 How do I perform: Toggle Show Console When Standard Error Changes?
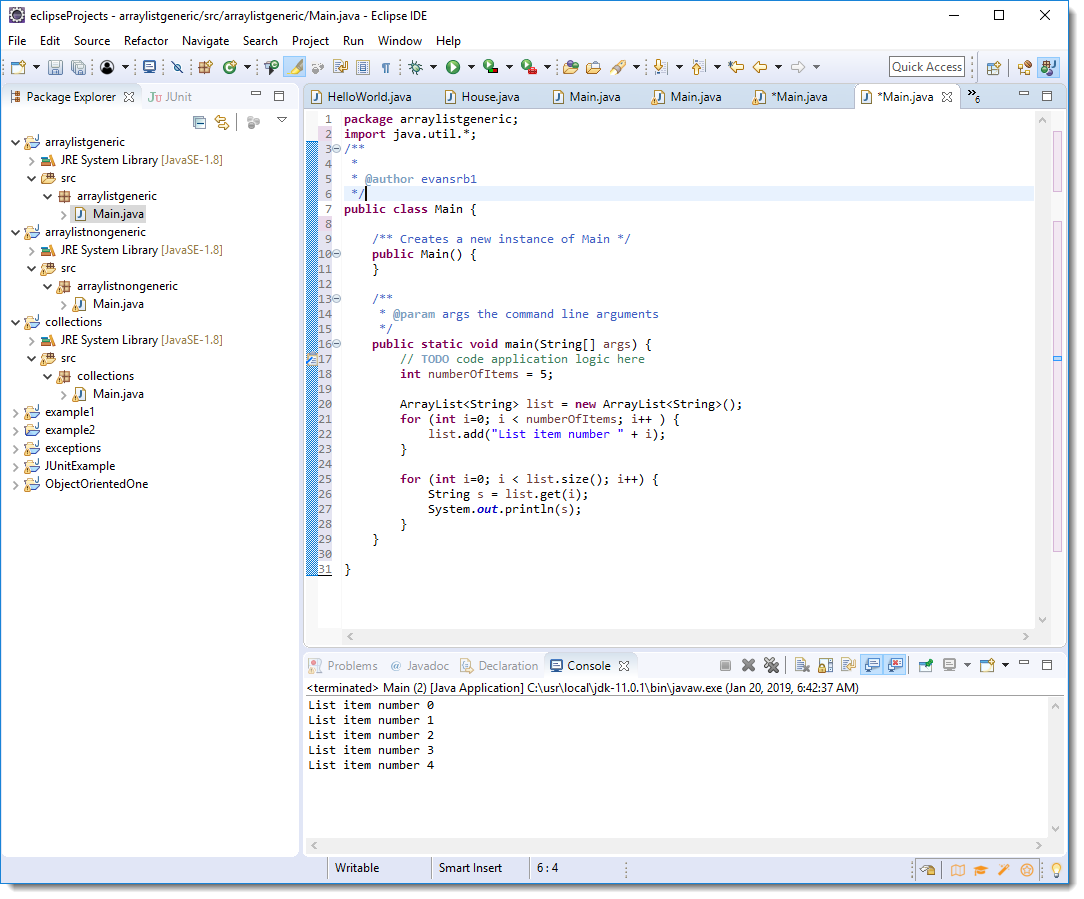(x=896, y=665)
